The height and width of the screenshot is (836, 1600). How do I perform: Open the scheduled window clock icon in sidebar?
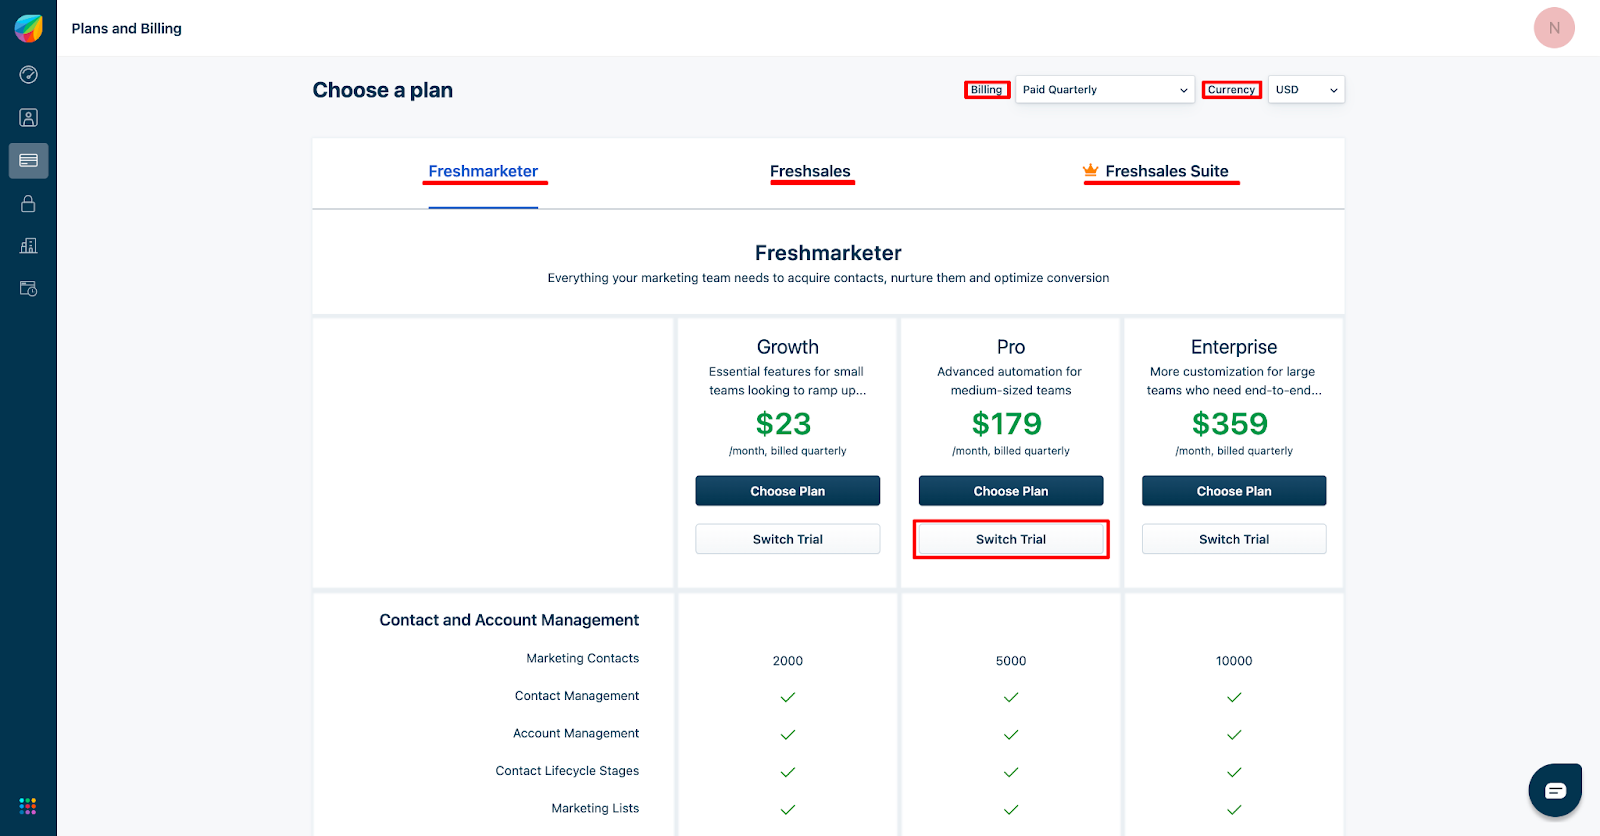pyautogui.click(x=28, y=289)
